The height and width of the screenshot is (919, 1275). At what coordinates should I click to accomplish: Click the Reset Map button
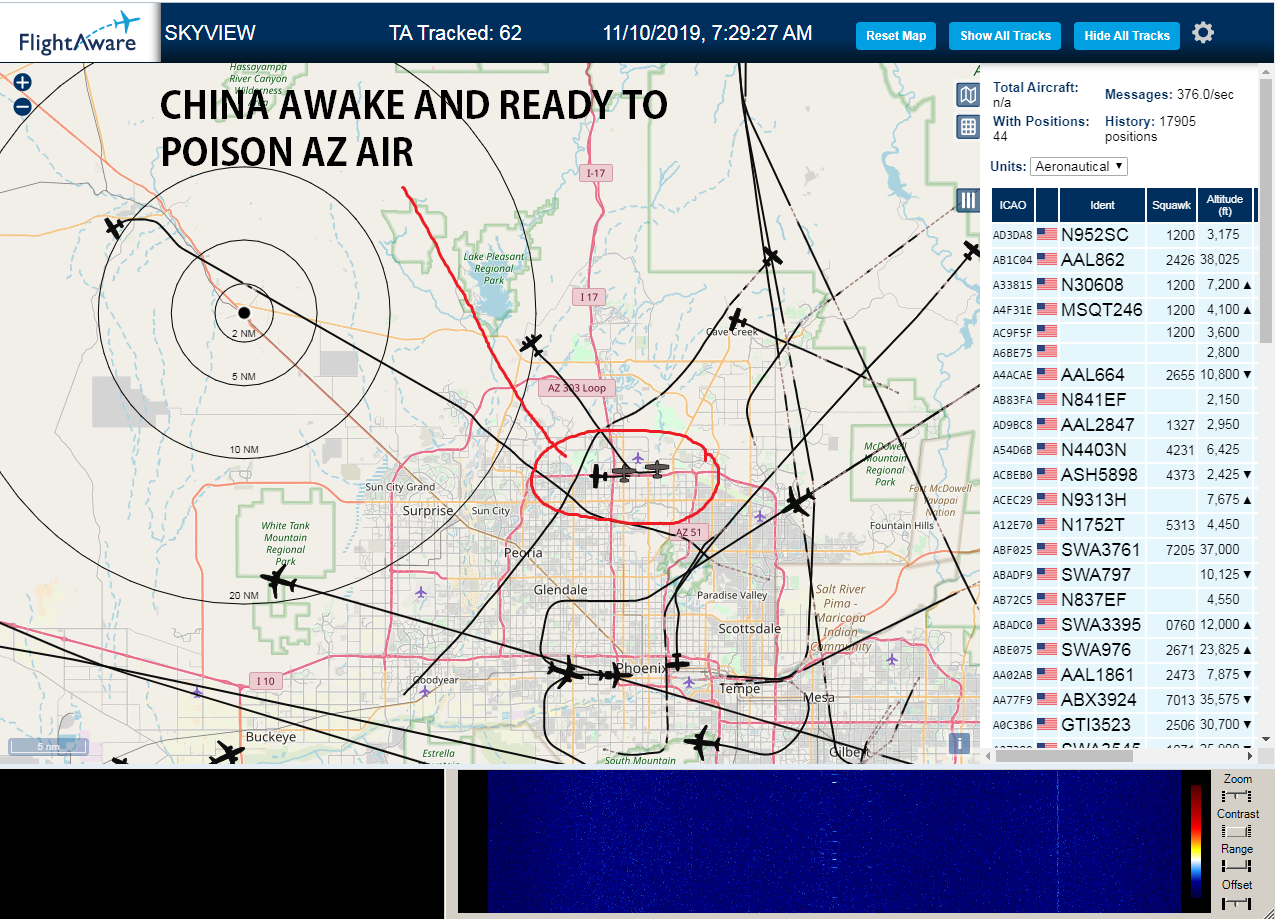pyautogui.click(x=896, y=36)
